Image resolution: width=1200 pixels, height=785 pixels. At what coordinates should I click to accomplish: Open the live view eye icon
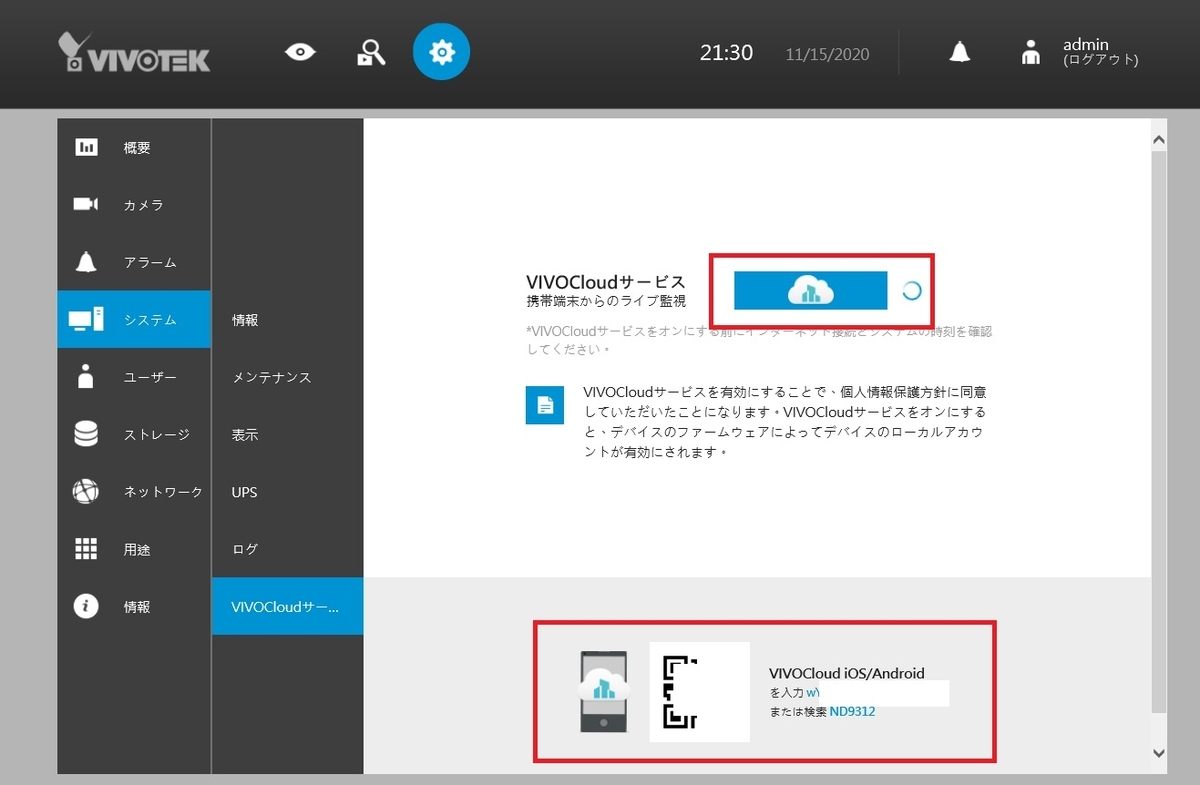coord(299,53)
